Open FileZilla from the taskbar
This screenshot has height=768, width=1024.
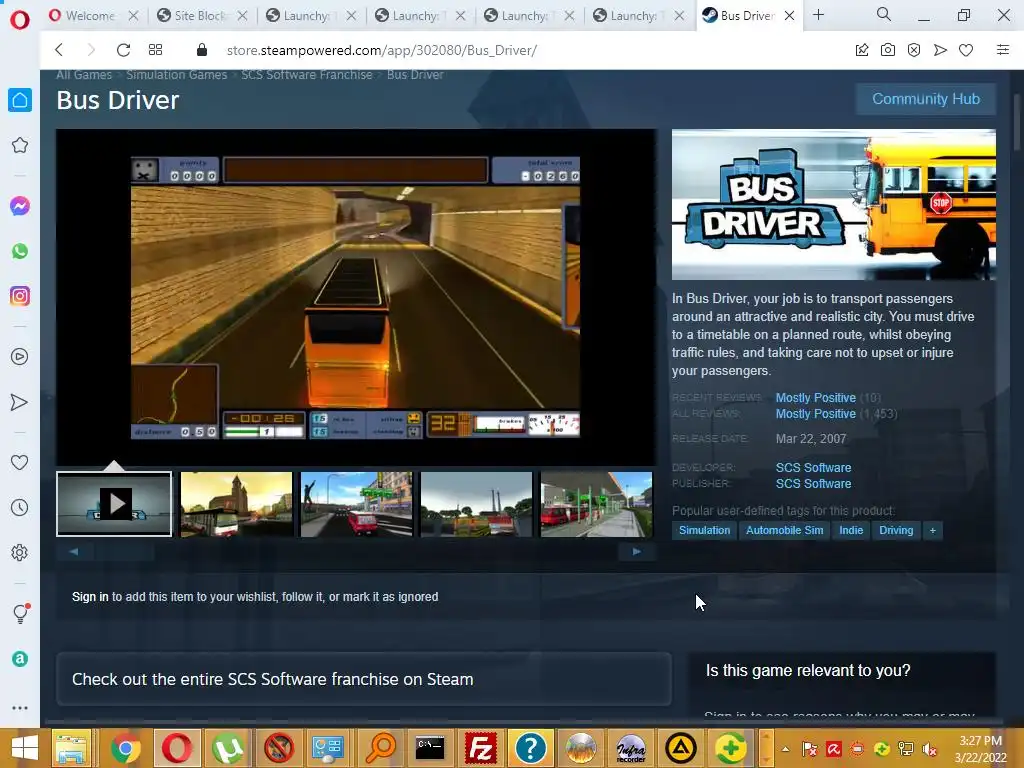coord(481,748)
